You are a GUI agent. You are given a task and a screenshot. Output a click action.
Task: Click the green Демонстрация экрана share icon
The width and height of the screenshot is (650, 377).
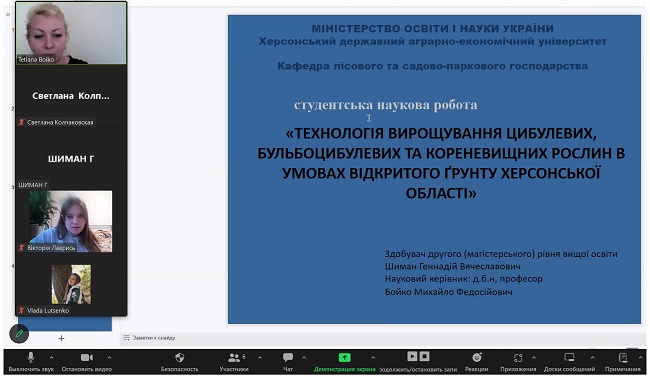344,357
